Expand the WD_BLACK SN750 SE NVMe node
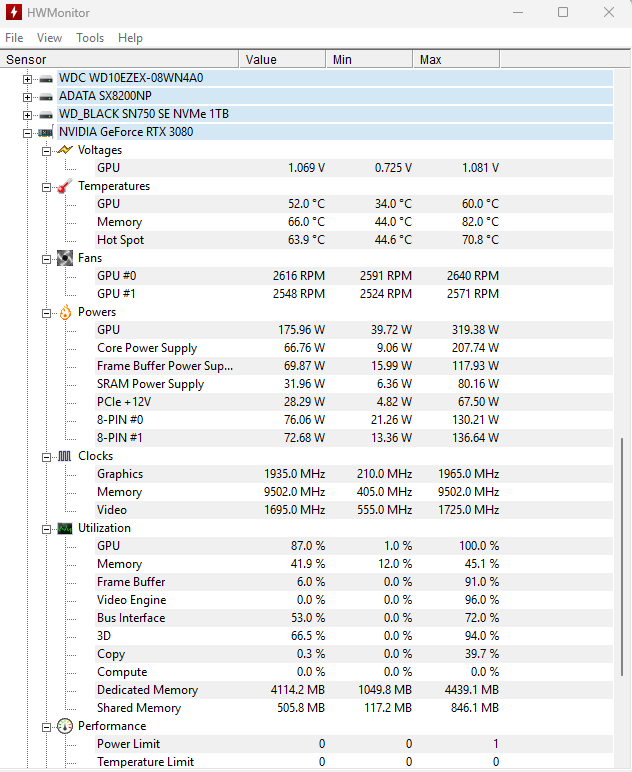632x772 pixels. coord(28,115)
